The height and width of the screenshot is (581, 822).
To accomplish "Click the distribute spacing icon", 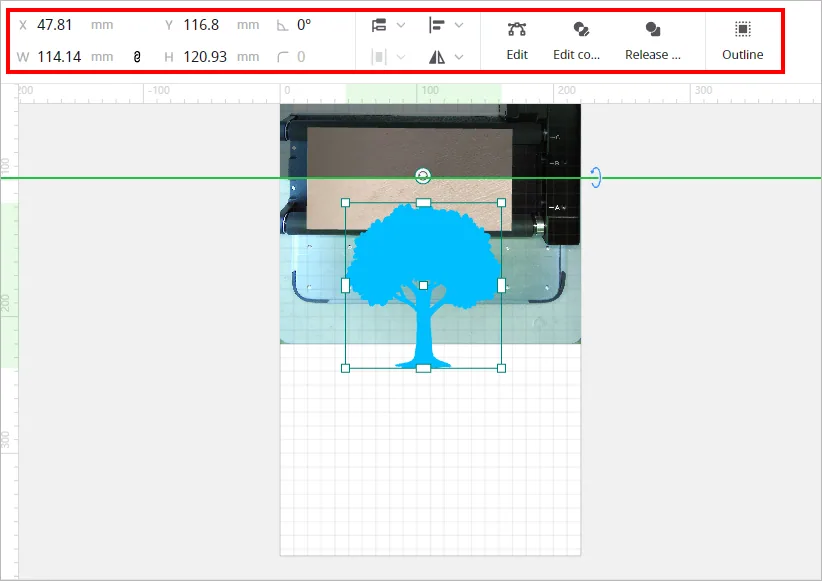I will (379, 57).
